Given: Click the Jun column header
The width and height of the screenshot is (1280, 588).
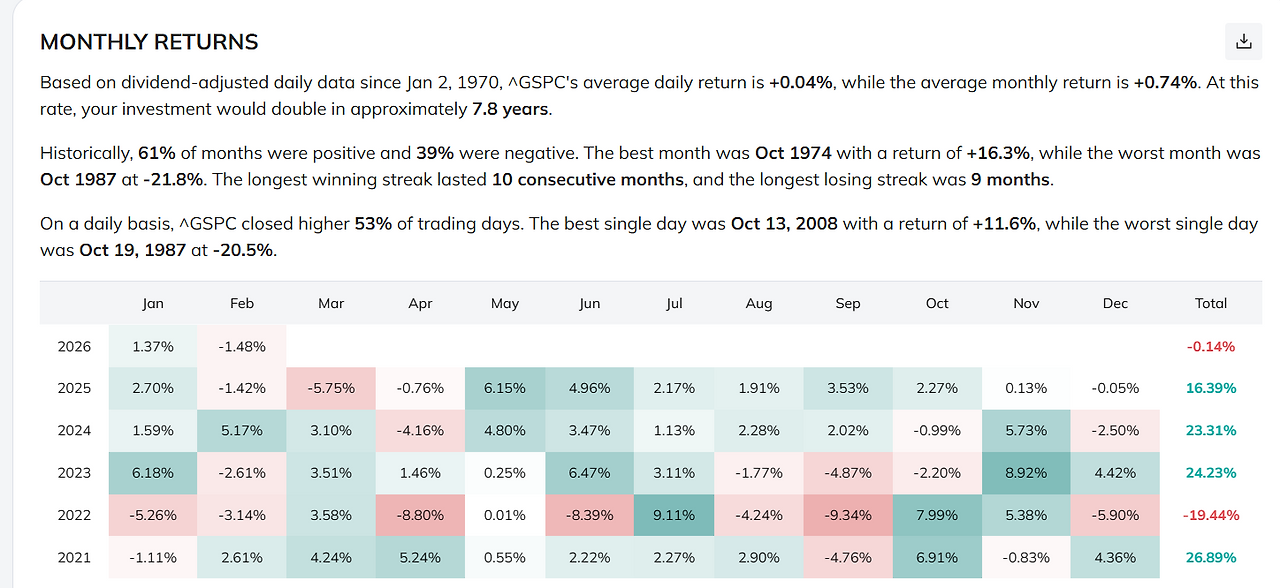Looking at the screenshot, I should pos(589,303).
